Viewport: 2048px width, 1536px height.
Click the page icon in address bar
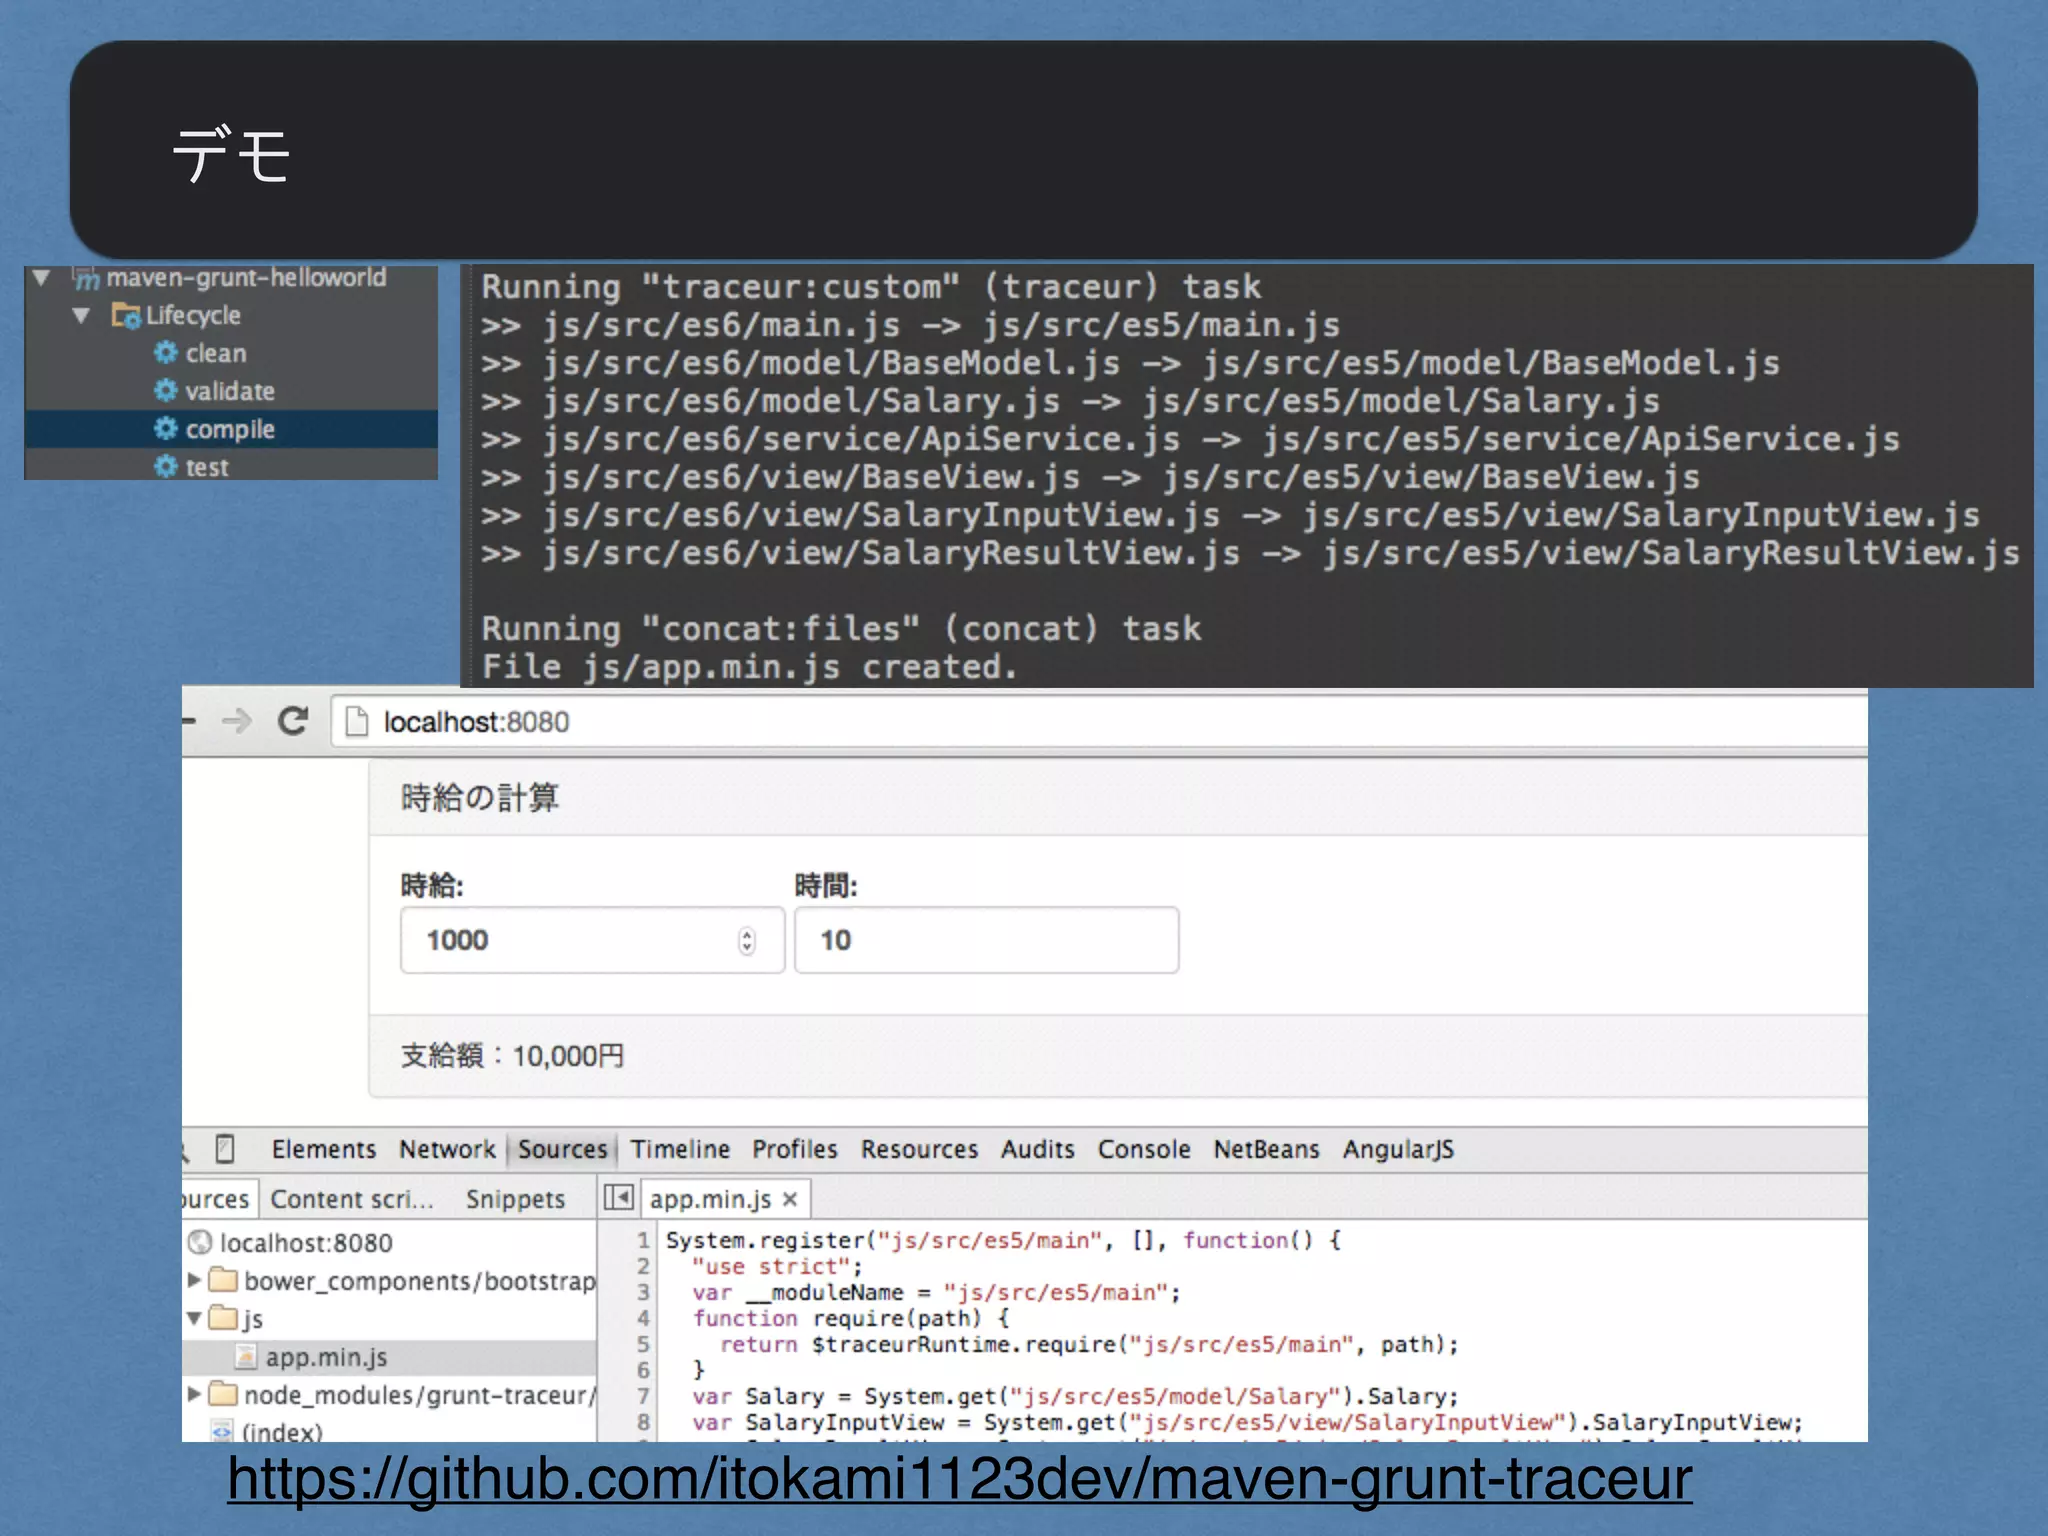[x=356, y=721]
